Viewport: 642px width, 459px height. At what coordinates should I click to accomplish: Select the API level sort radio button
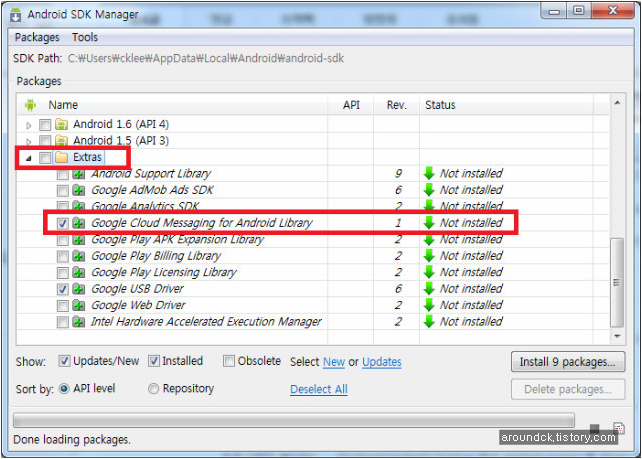point(64,388)
